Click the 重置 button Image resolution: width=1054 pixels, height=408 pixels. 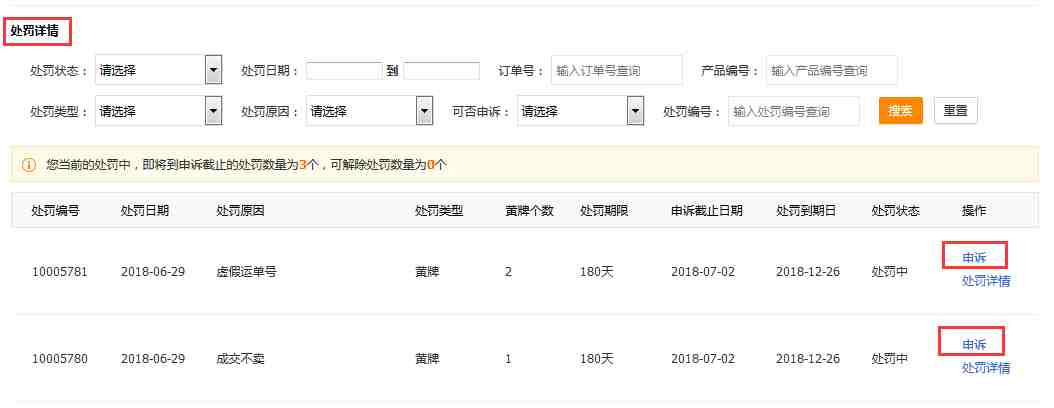tap(955, 111)
